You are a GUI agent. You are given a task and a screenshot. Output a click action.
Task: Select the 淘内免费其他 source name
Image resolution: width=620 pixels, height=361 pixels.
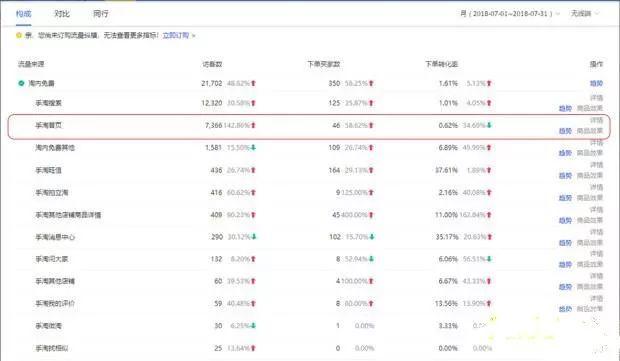(55, 148)
